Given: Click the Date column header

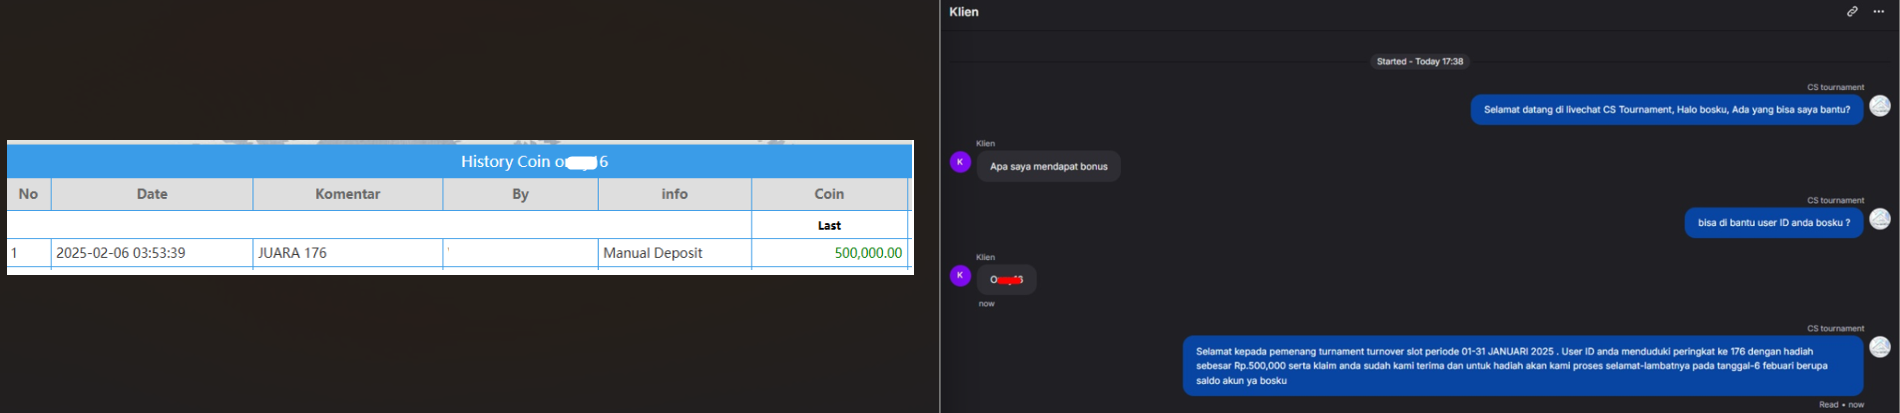Looking at the screenshot, I should click(152, 194).
